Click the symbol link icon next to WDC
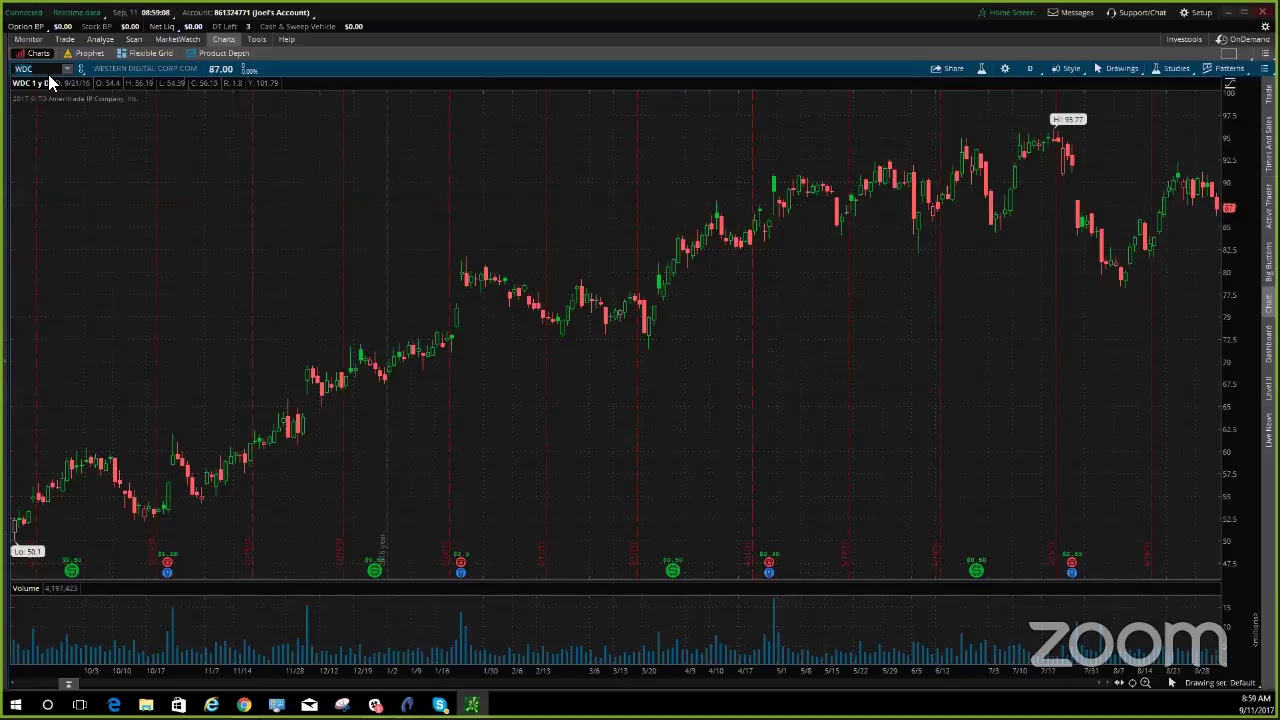The width and height of the screenshot is (1280, 720). click(x=81, y=69)
